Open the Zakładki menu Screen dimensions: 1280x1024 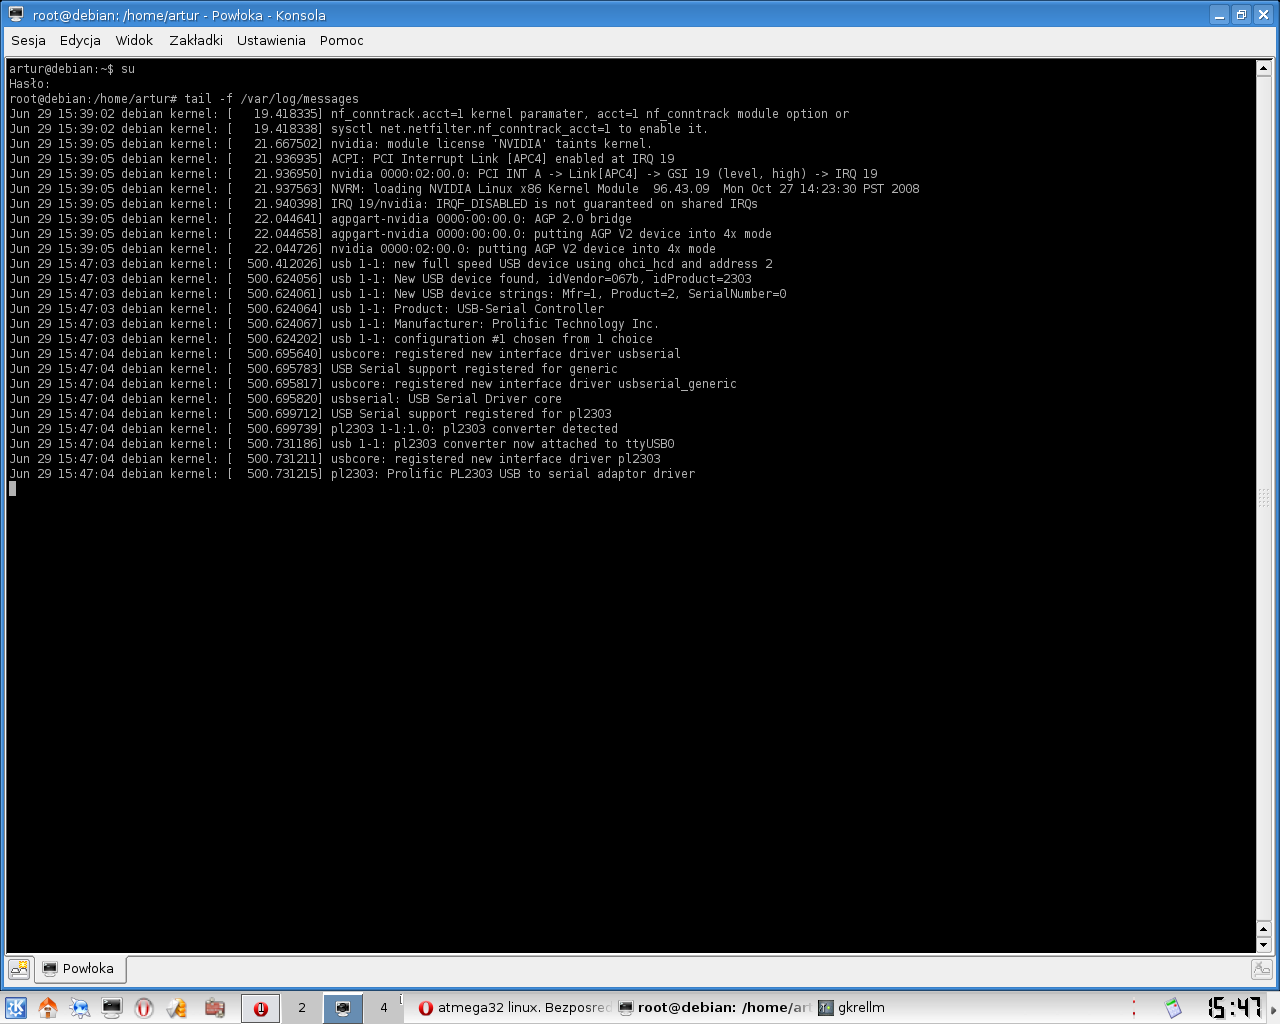196,41
